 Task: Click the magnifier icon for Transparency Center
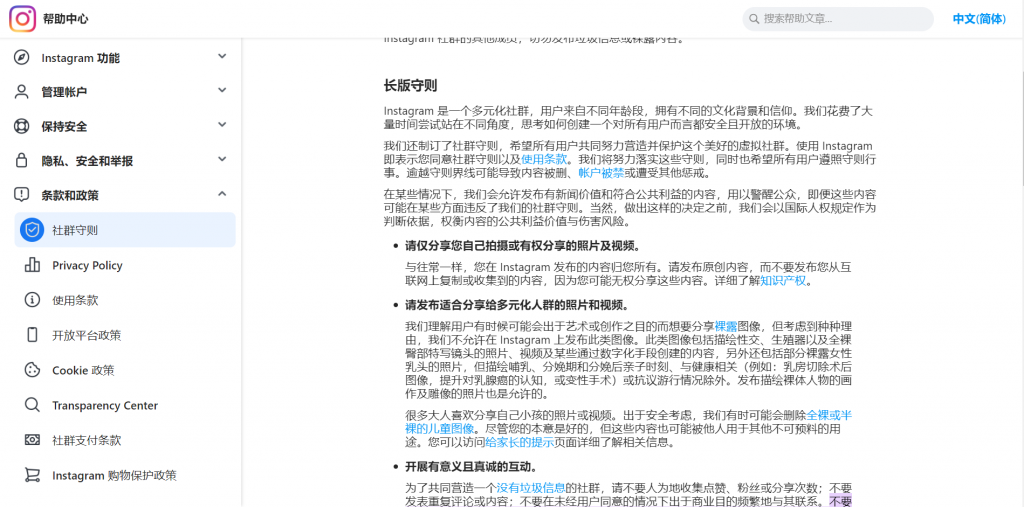pos(32,405)
